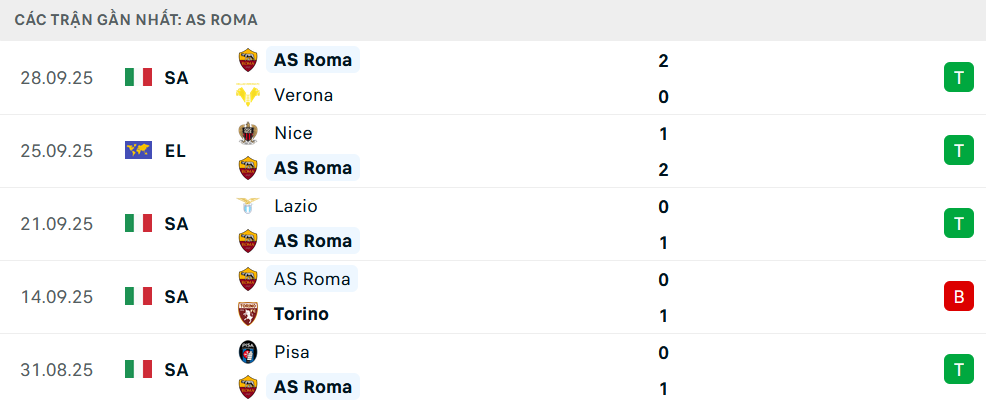This screenshot has width=986, height=402.
Task: Click the Torino club crest icon
Action: click(x=247, y=314)
